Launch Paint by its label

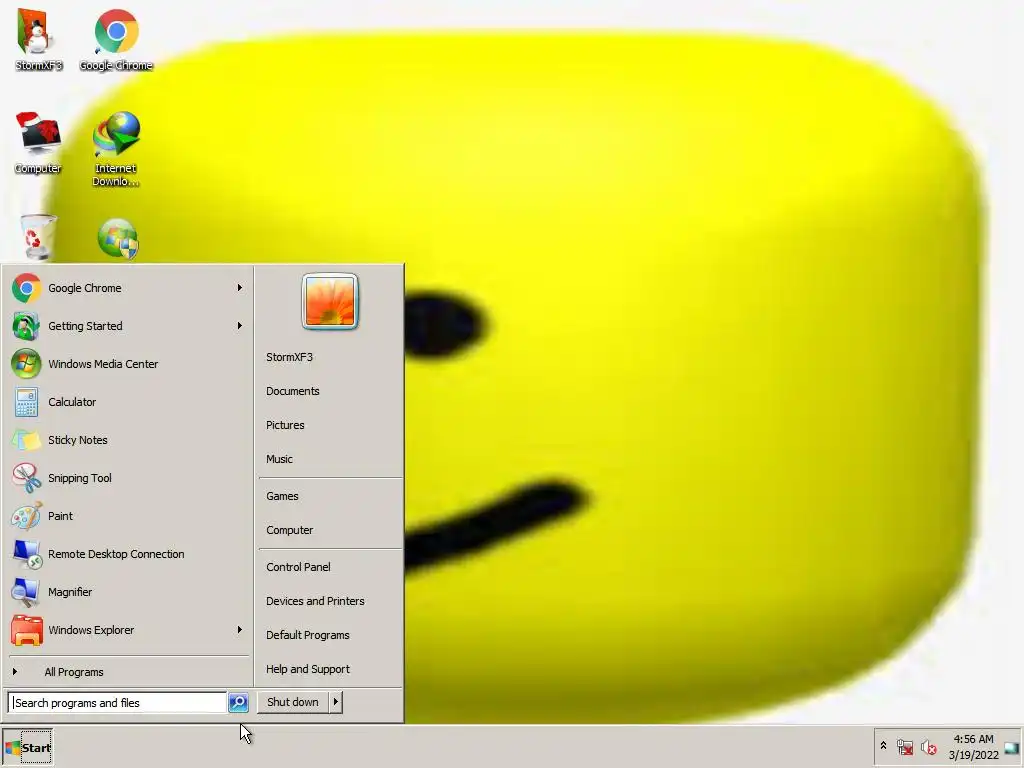[x=60, y=516]
